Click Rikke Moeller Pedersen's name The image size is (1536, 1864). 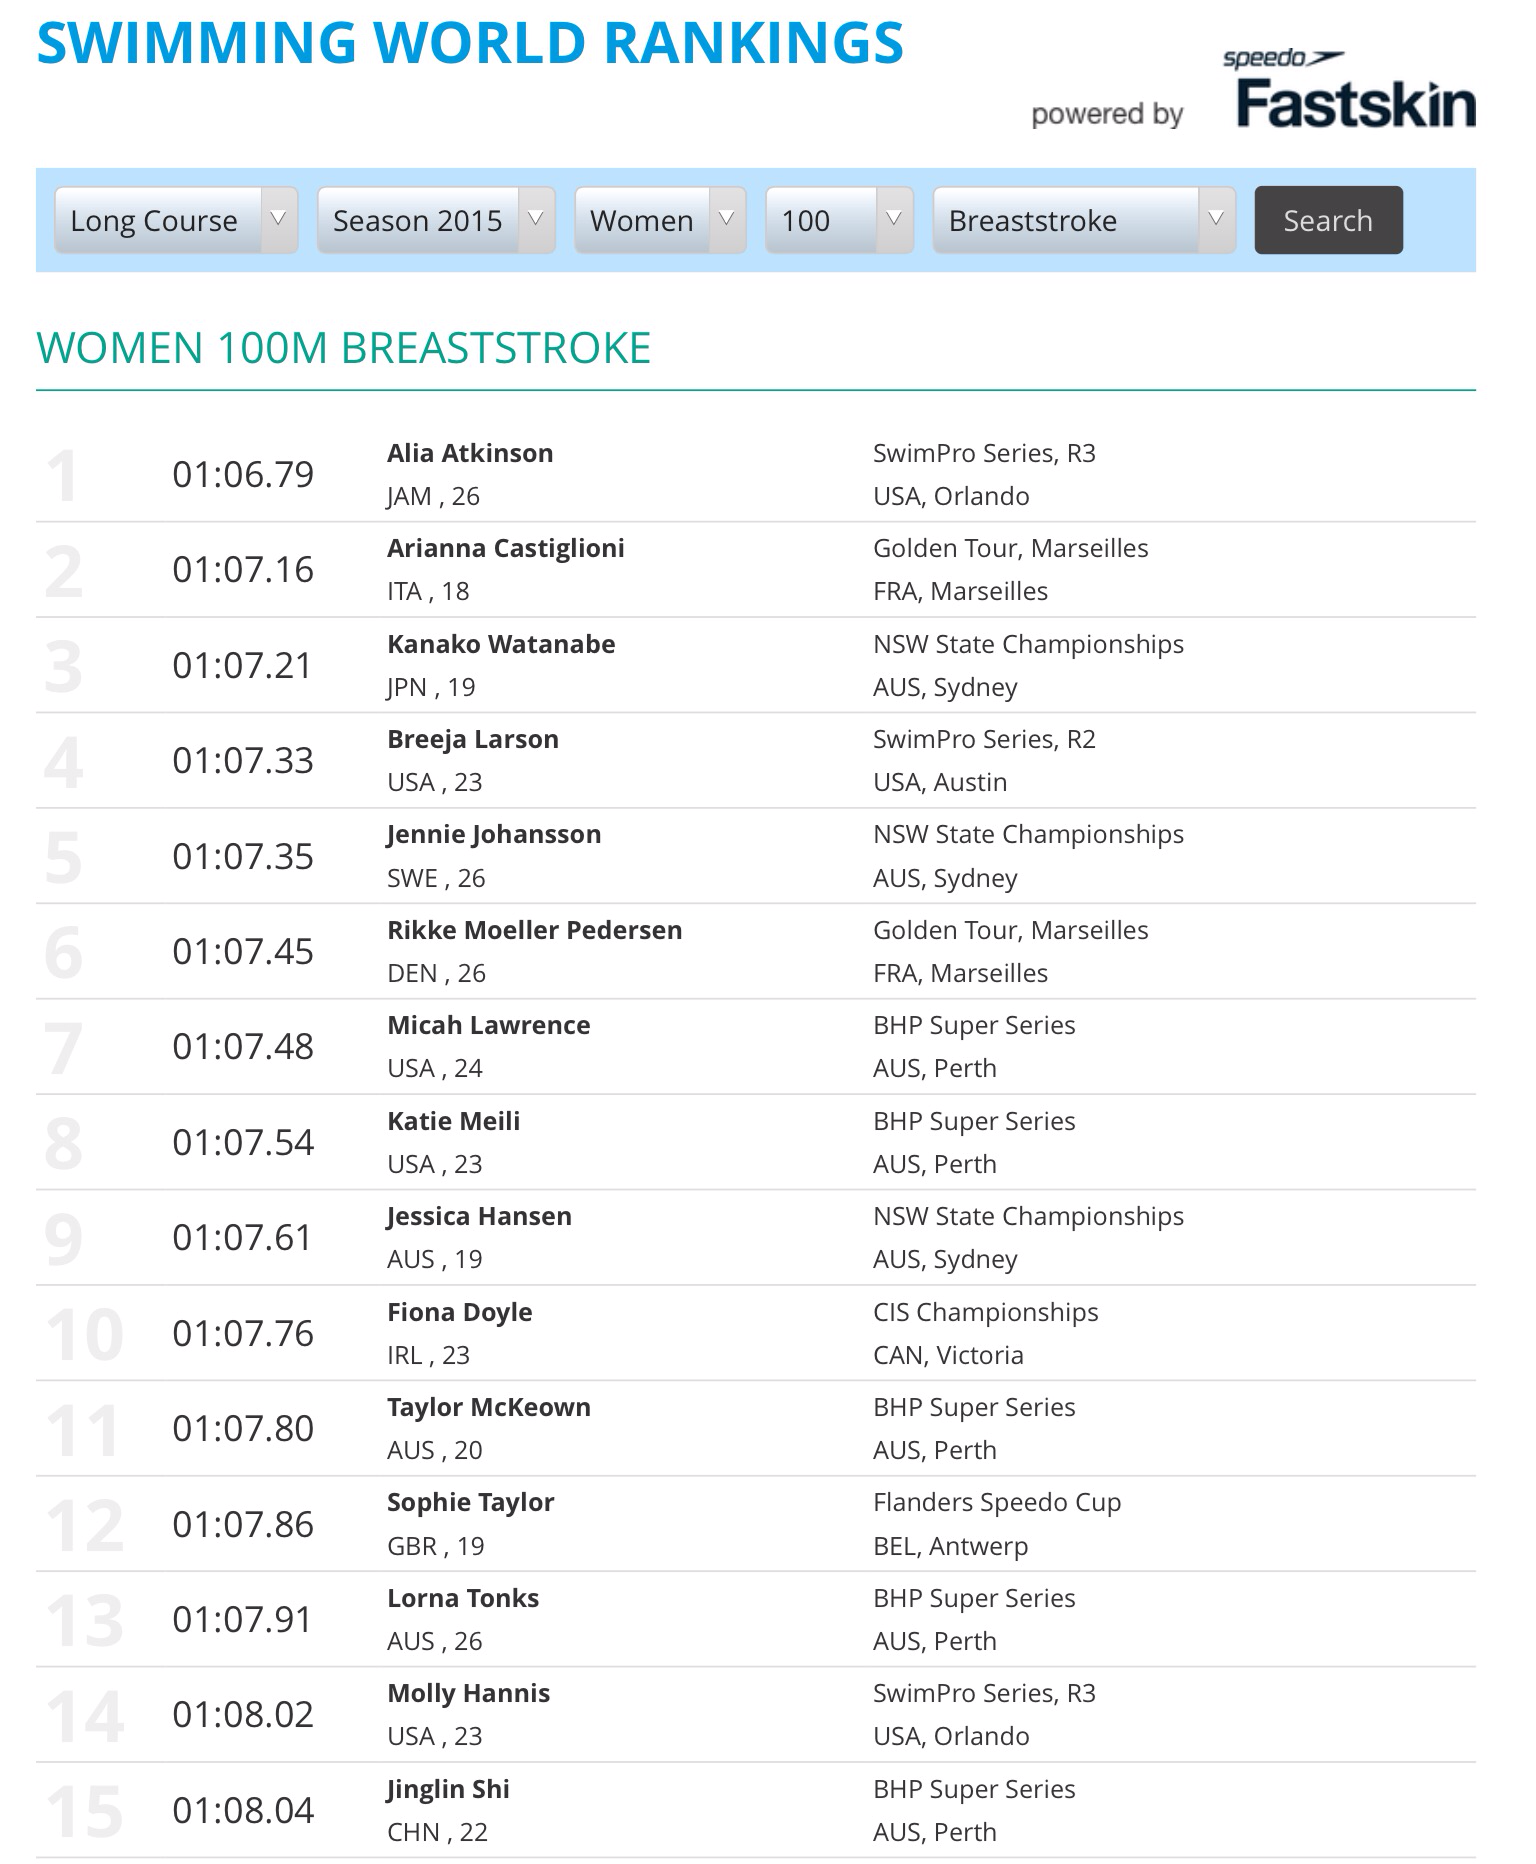(534, 930)
